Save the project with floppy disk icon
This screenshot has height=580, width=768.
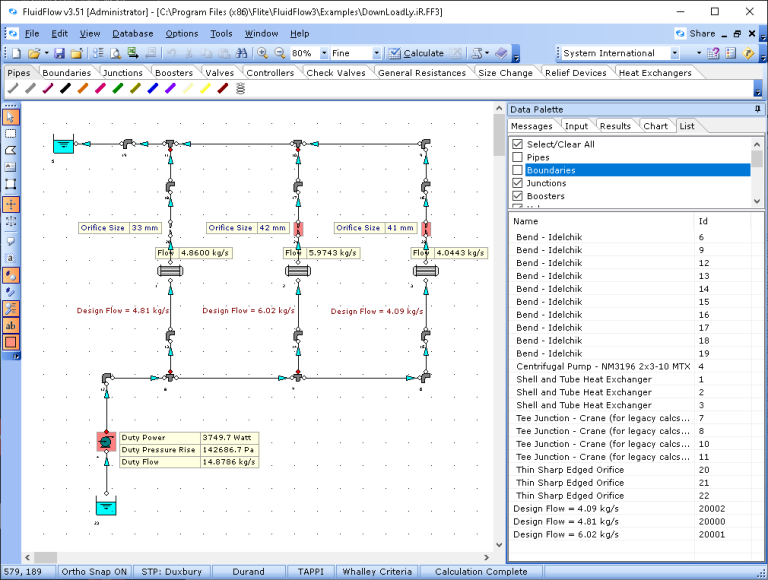click(x=59, y=53)
